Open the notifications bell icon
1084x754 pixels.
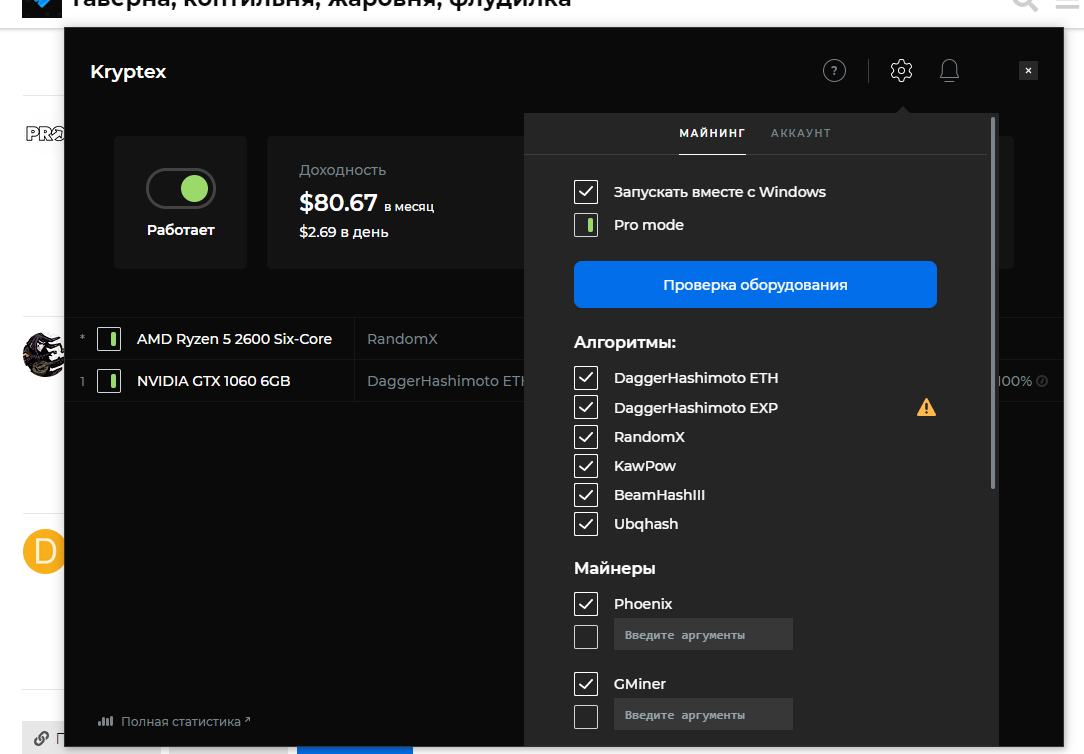(x=949, y=70)
